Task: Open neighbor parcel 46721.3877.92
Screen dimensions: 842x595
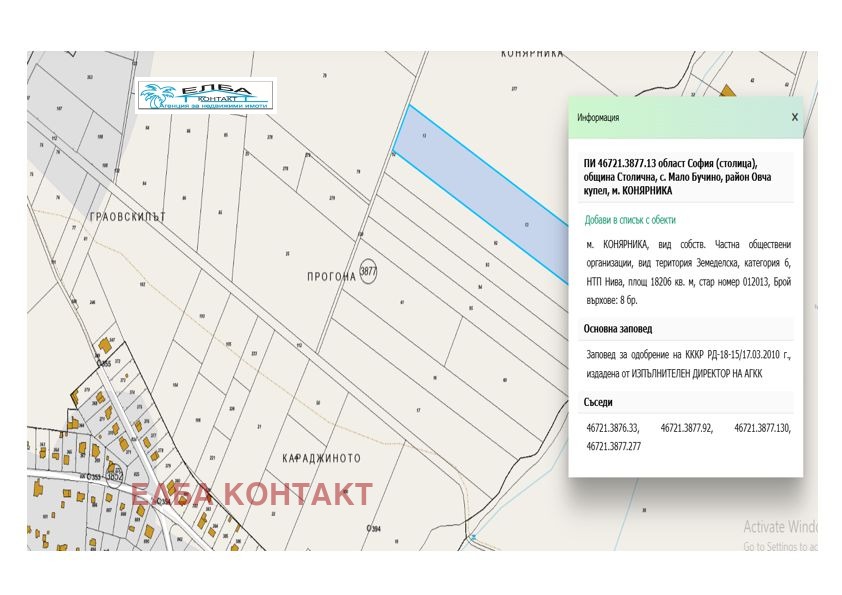Action: [686, 428]
